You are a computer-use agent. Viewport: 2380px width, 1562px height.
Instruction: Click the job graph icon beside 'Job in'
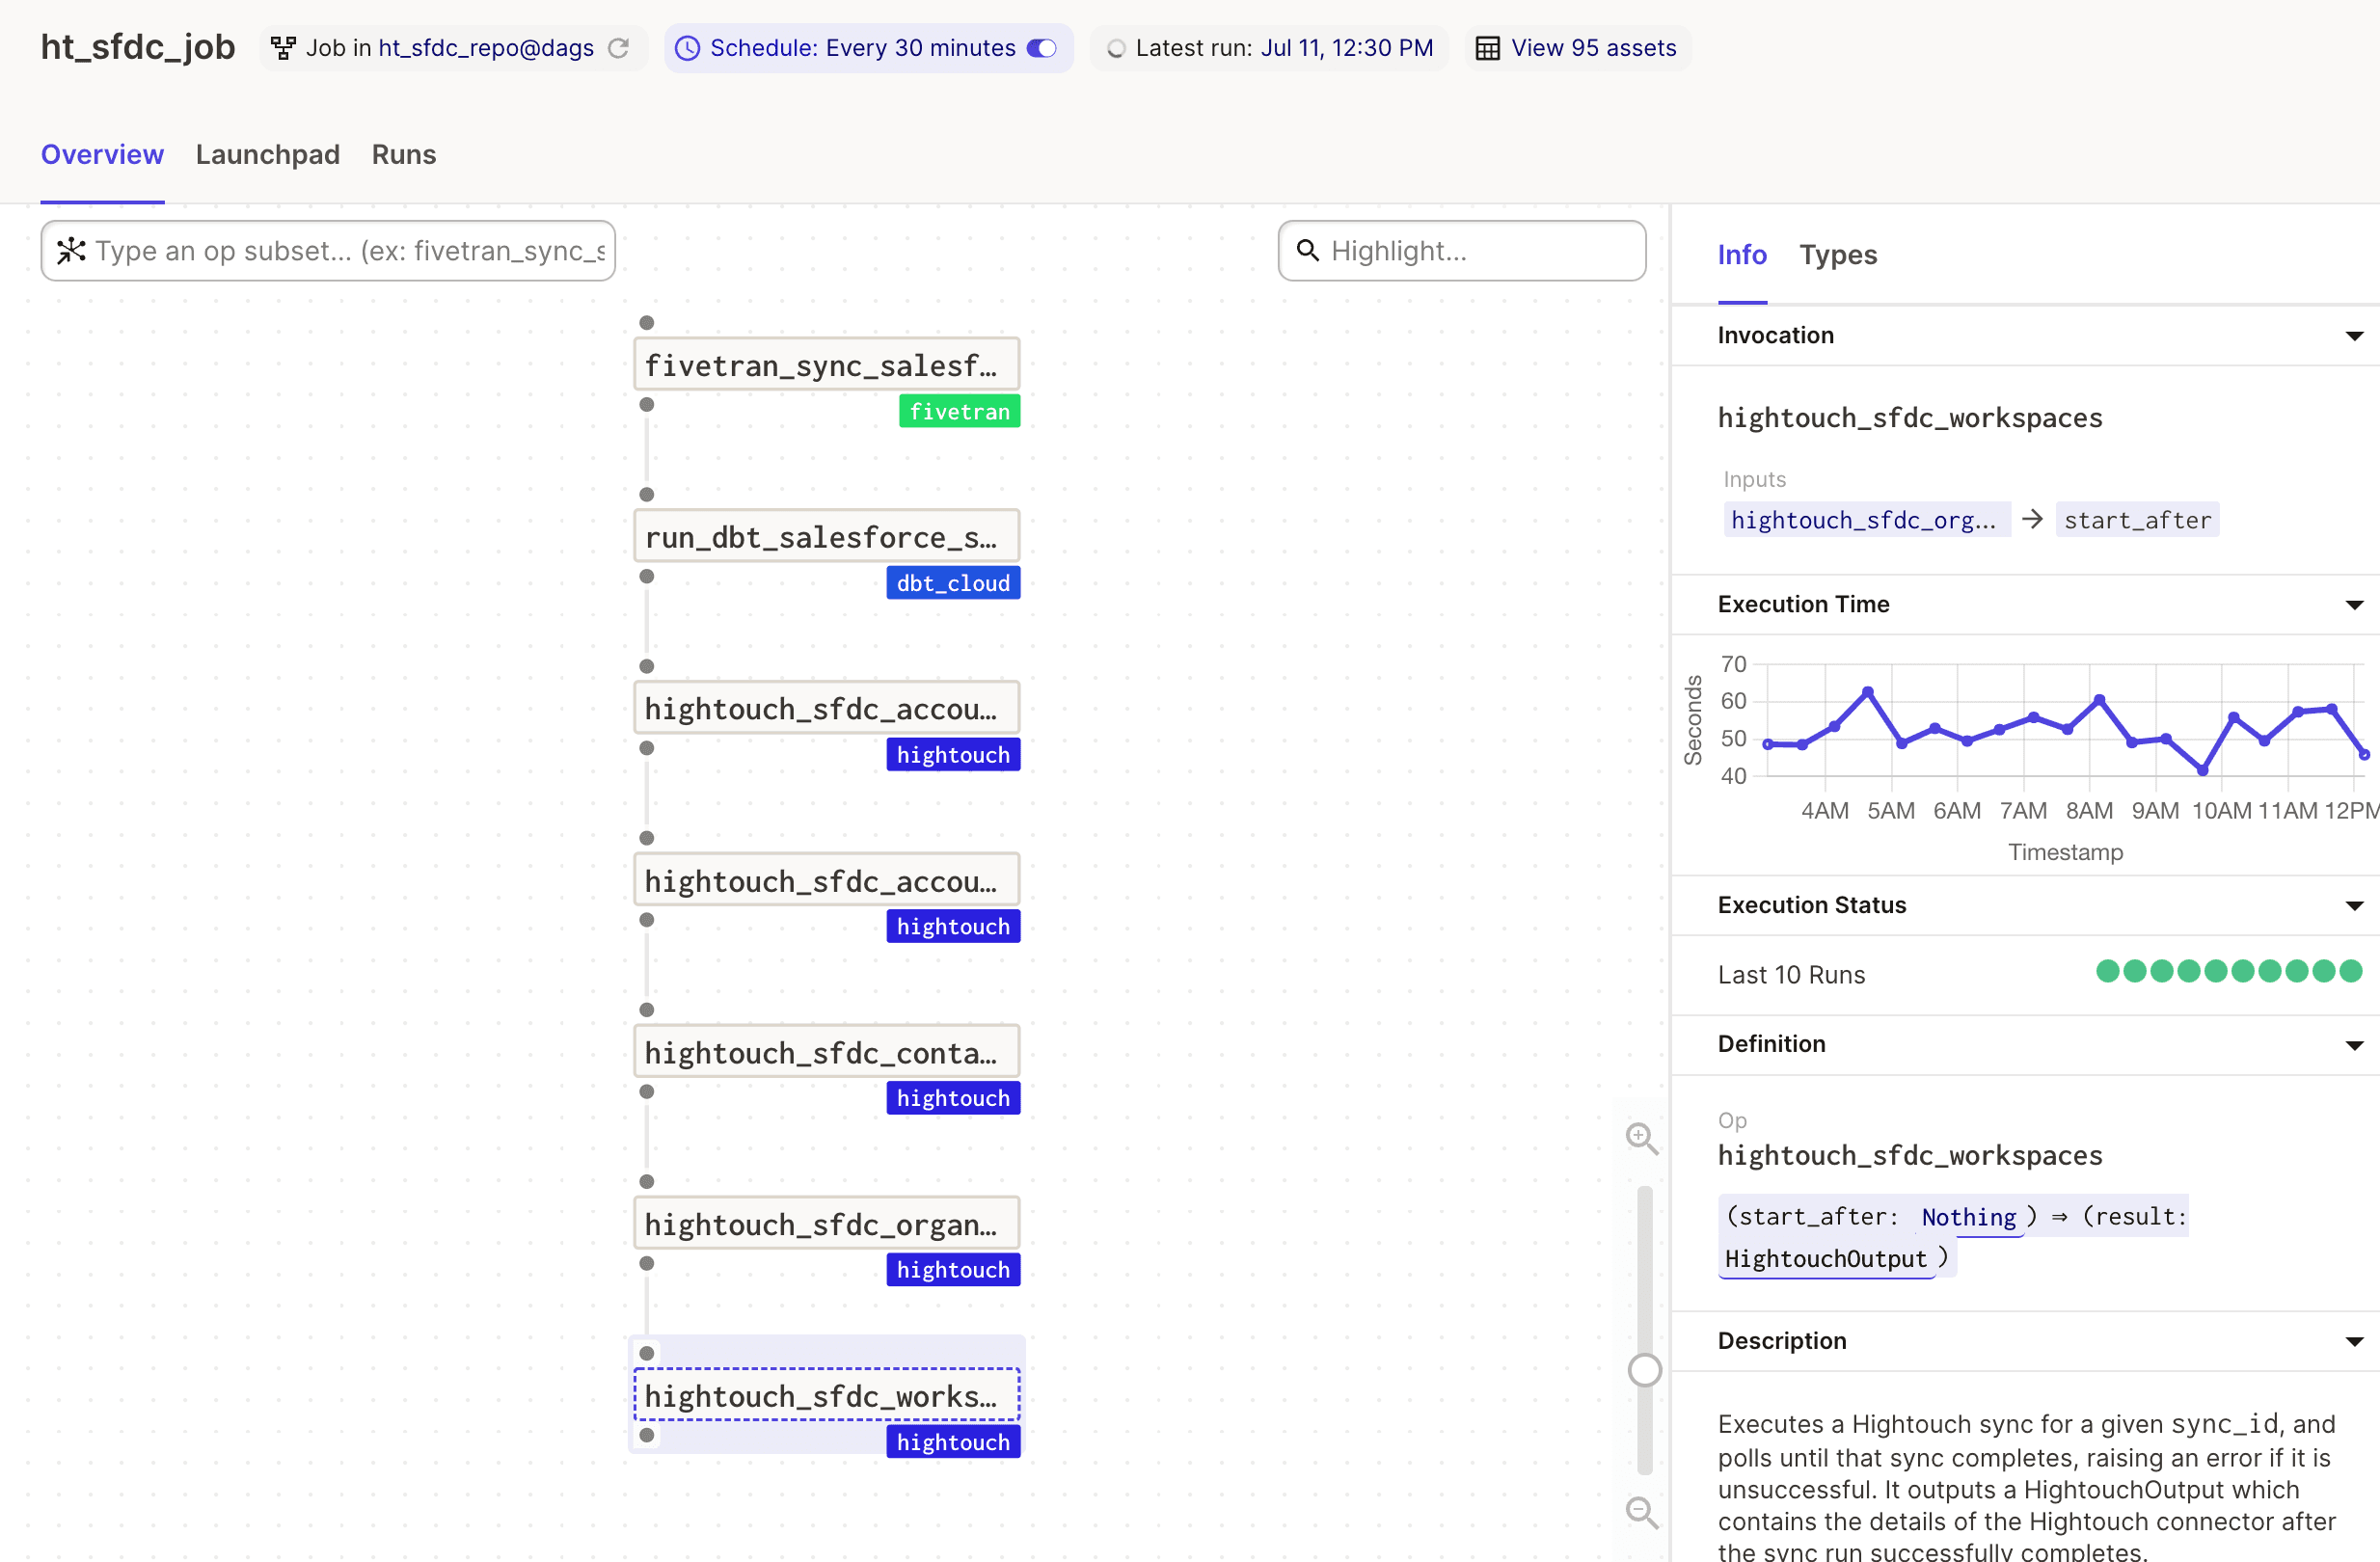pos(284,48)
